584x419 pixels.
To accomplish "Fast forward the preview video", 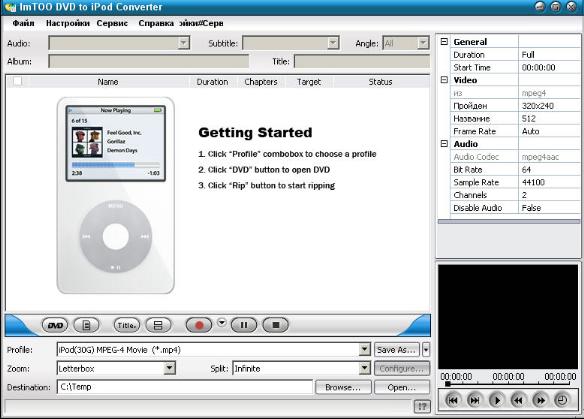I will (x=540, y=400).
